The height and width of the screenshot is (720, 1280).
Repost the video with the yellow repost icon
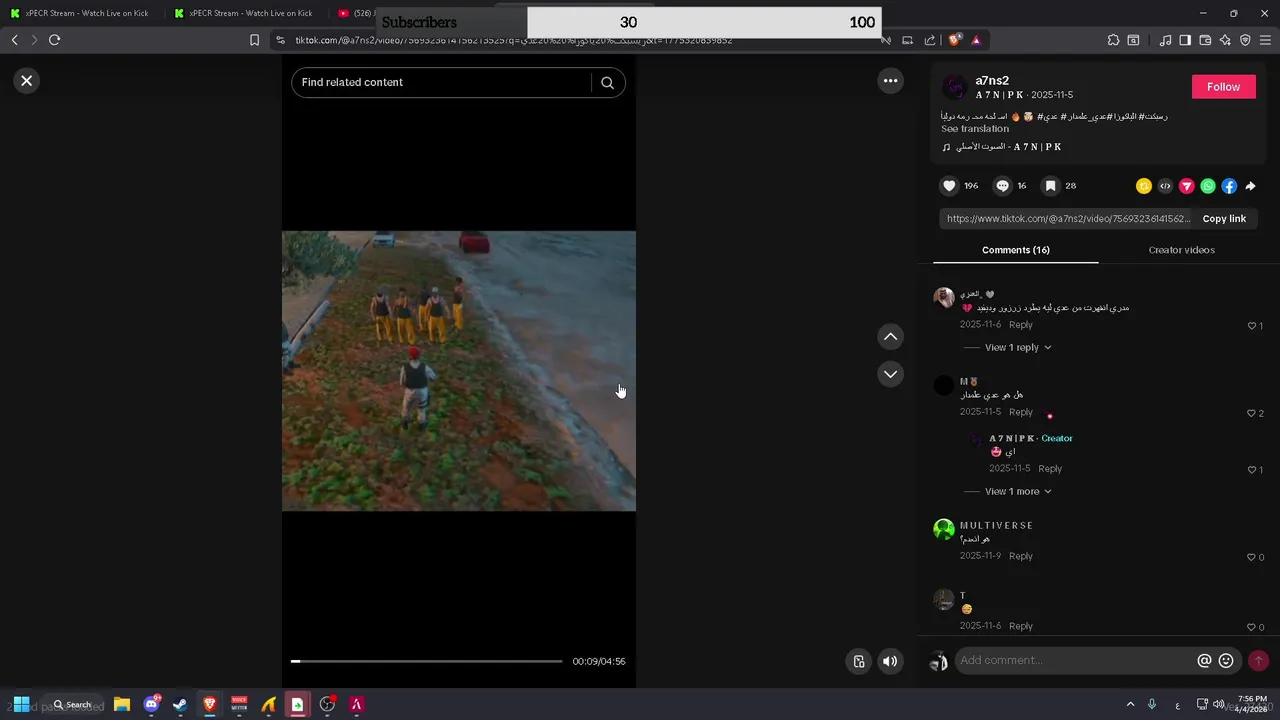click(1144, 186)
